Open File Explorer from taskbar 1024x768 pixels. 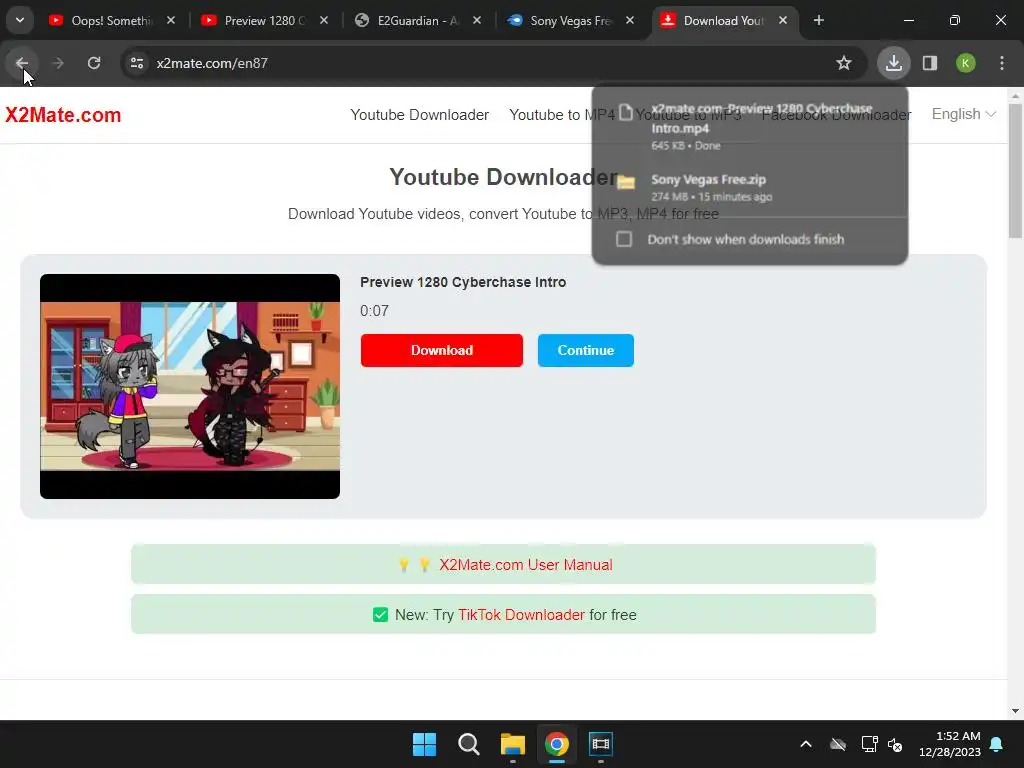coord(513,744)
